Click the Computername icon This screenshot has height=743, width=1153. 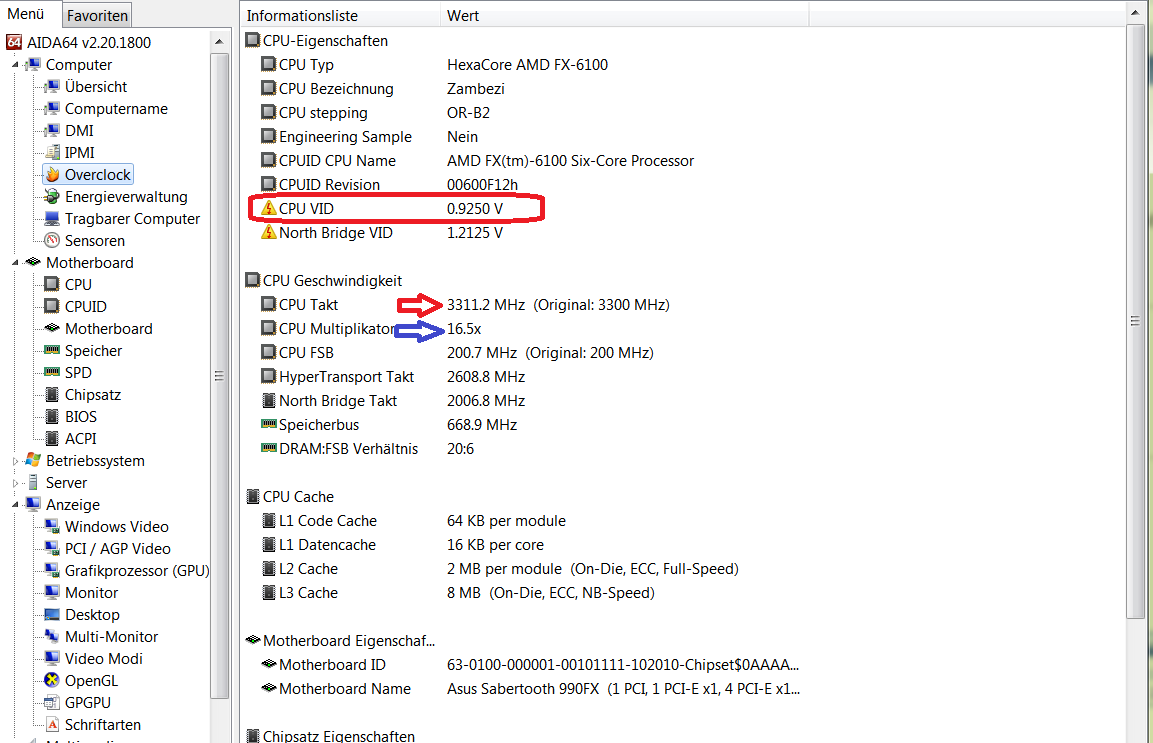(52, 109)
